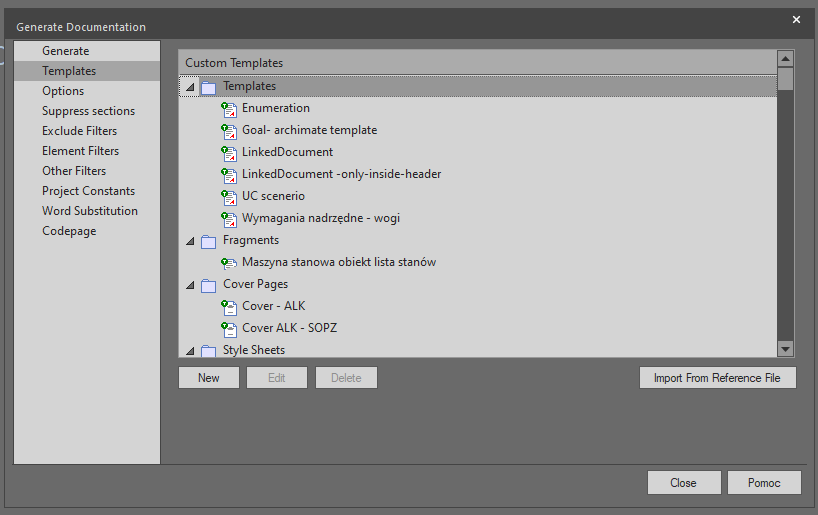Viewport: 818px width, 515px height.
Task: Click the Enumeration template icon
Action: coord(229,109)
